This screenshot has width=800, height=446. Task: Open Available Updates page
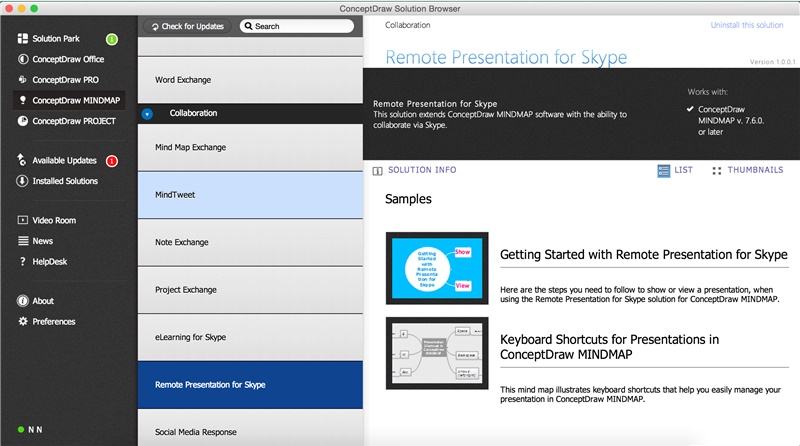tap(64, 161)
